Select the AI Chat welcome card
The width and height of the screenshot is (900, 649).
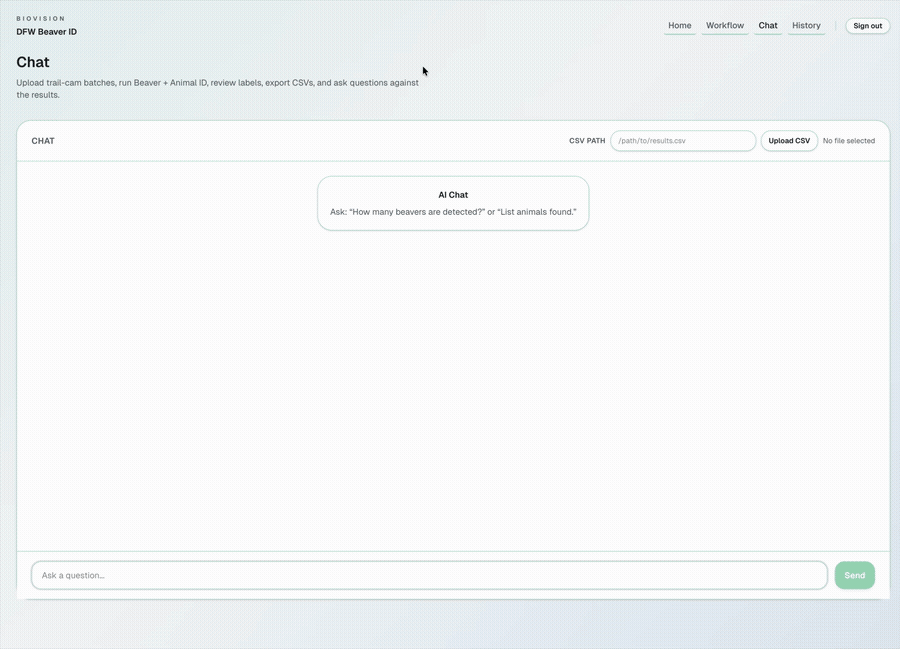click(x=453, y=203)
